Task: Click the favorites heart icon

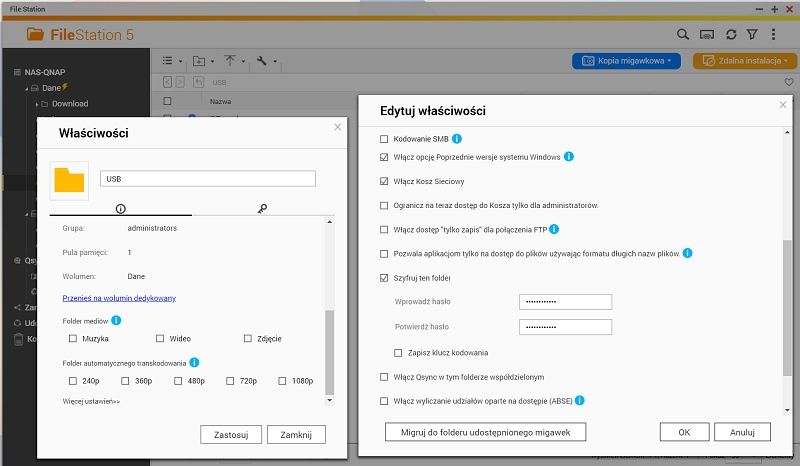Action: [x=788, y=82]
